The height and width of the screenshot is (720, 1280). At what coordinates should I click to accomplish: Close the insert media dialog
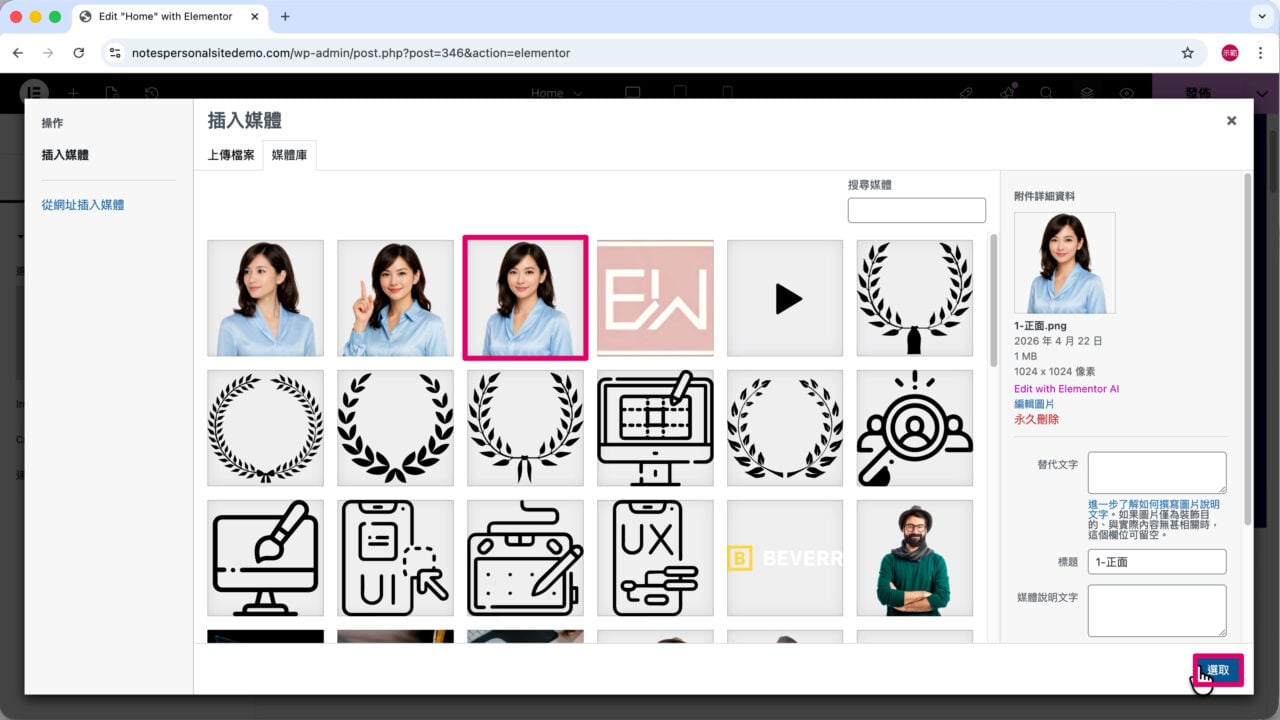(x=1231, y=120)
